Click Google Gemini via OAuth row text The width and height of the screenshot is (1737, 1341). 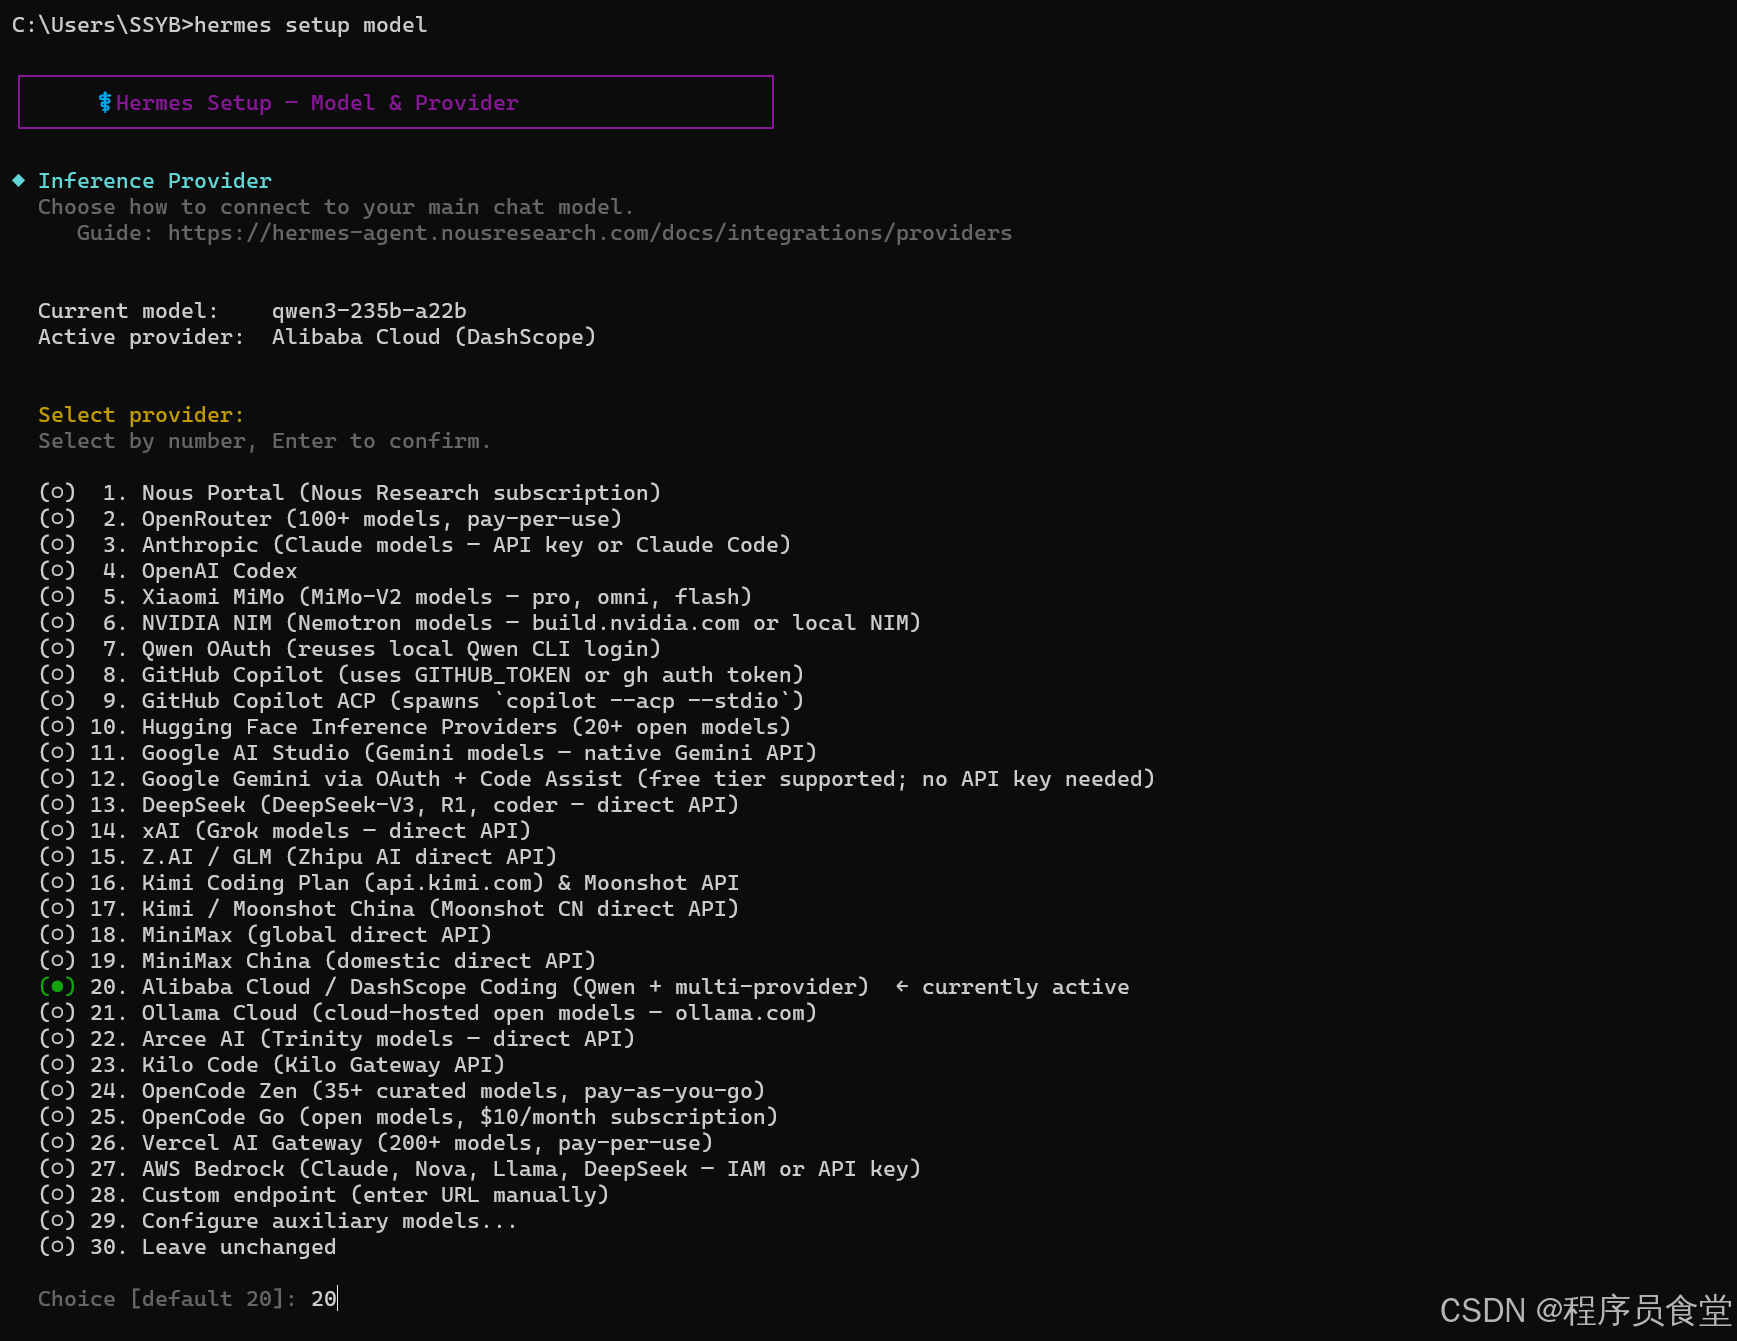(648, 779)
